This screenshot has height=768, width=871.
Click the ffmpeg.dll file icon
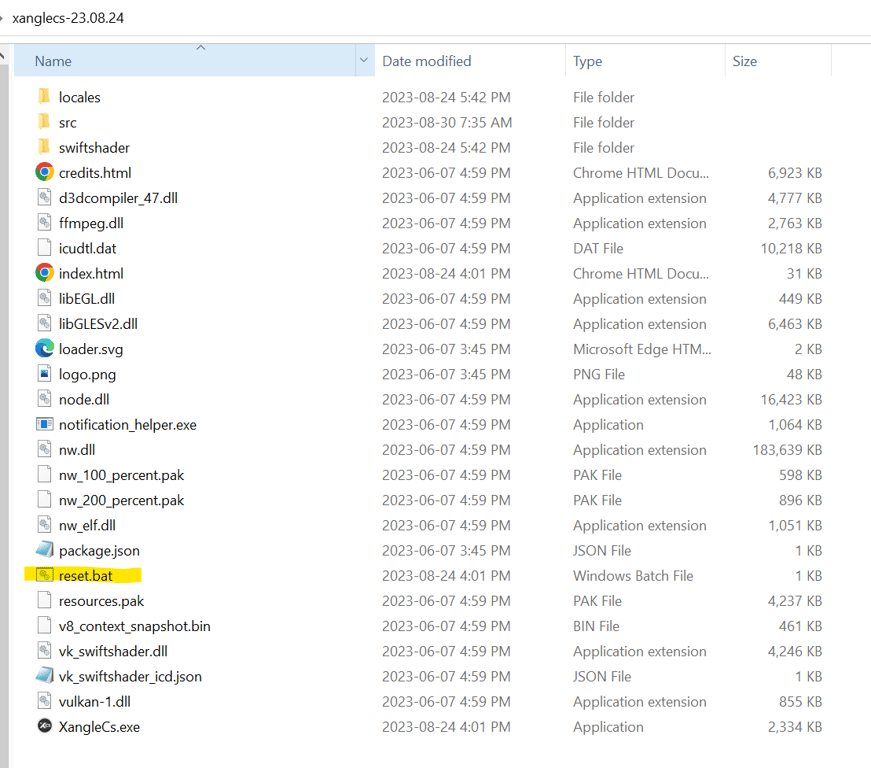click(44, 223)
